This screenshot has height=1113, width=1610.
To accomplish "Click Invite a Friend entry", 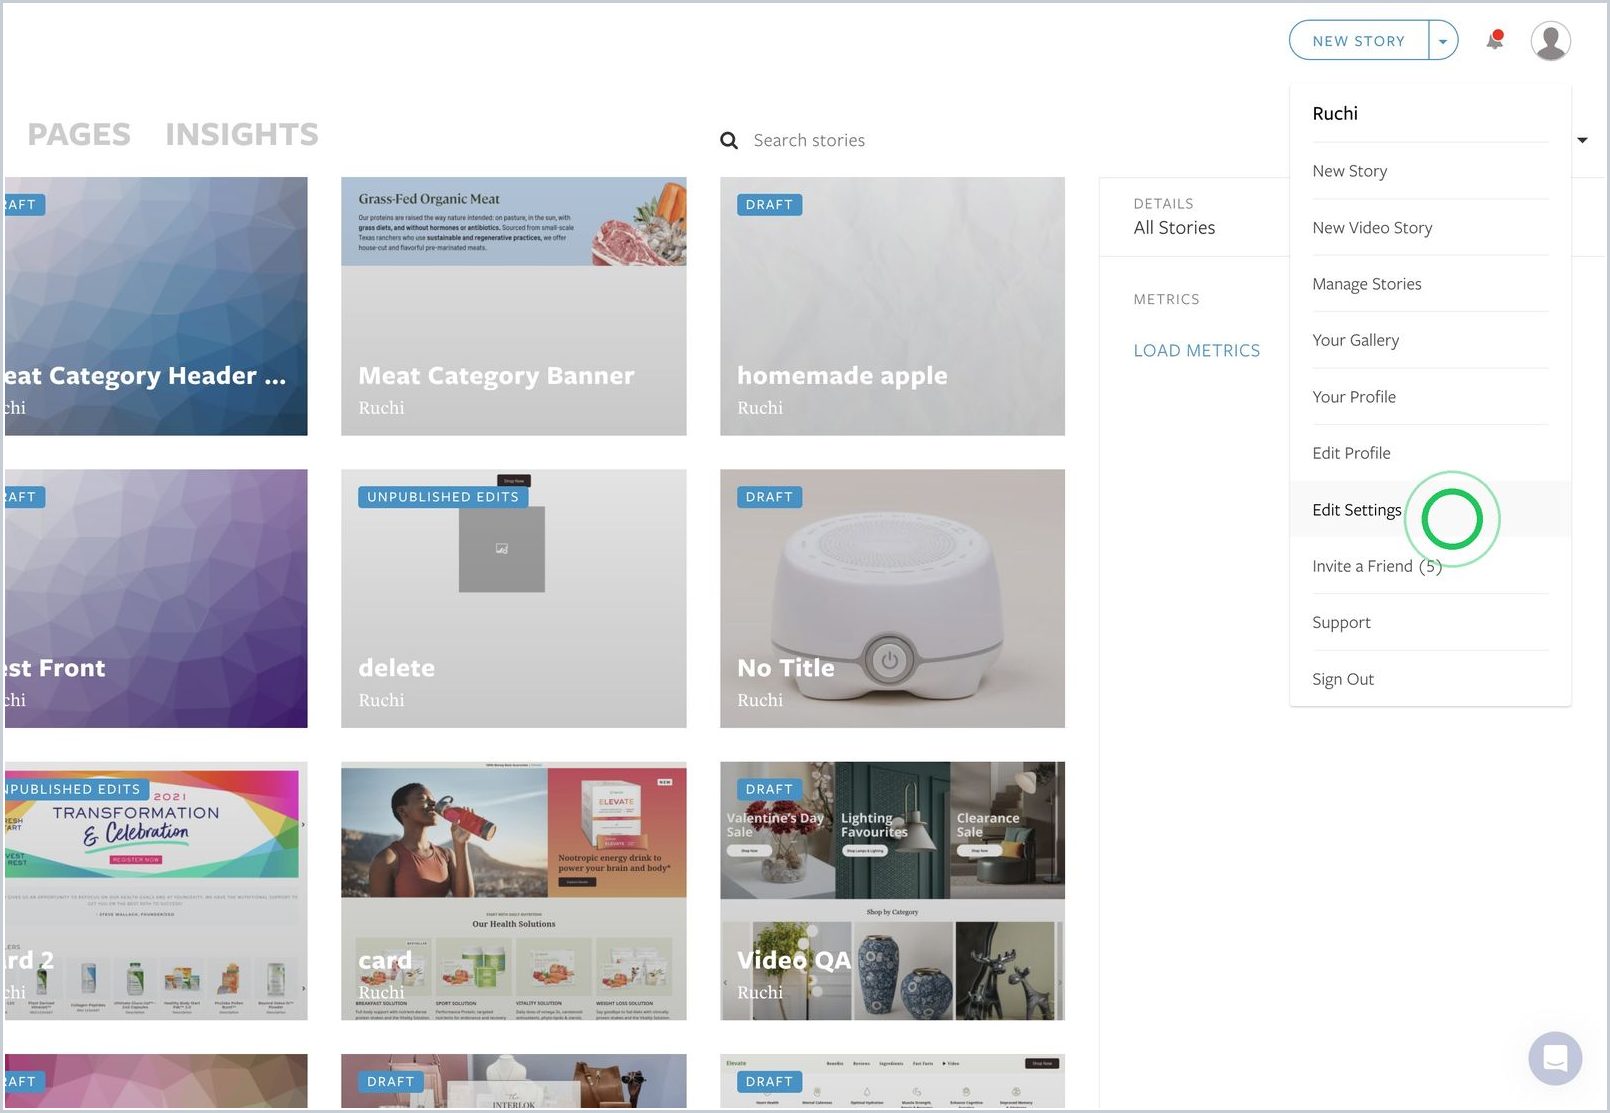I will 1430,566.
